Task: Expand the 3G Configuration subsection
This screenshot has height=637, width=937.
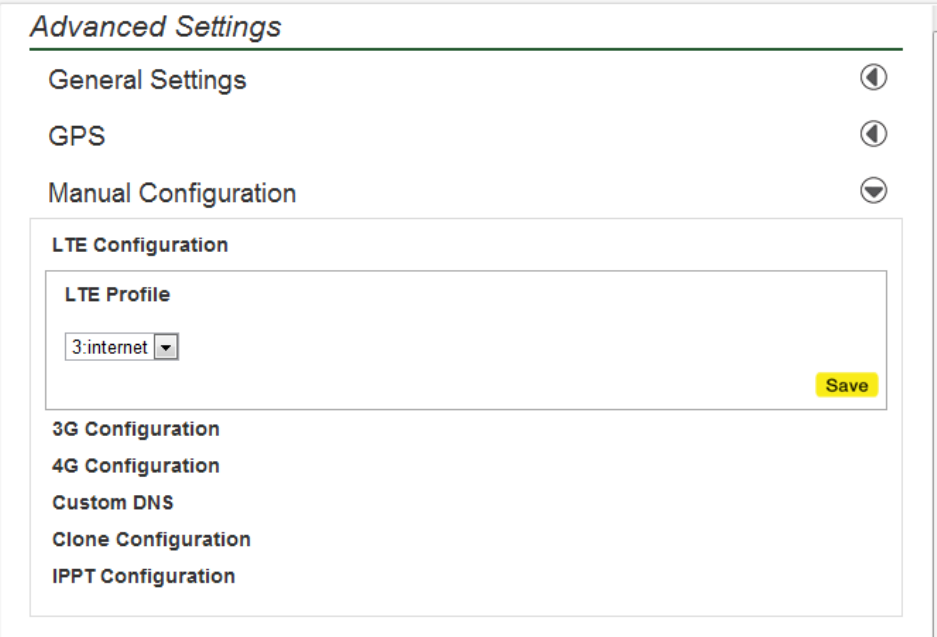Action: 136,429
